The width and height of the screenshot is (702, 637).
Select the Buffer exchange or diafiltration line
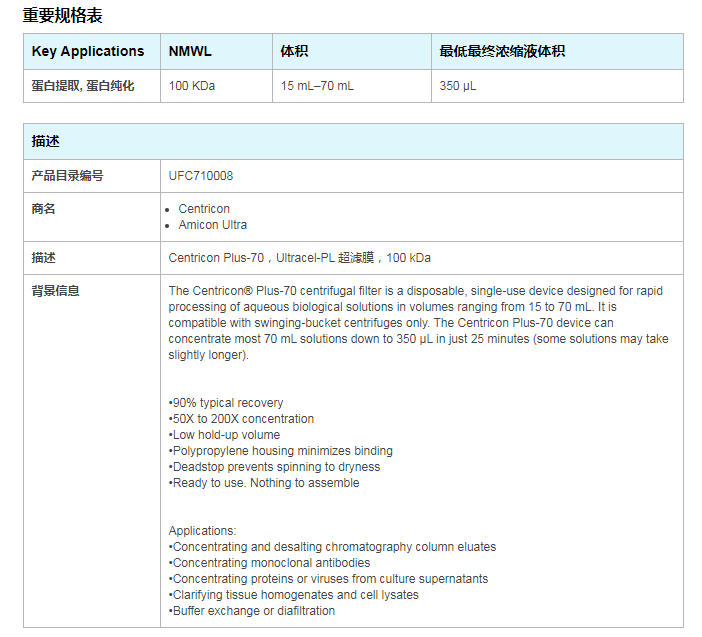click(x=252, y=611)
